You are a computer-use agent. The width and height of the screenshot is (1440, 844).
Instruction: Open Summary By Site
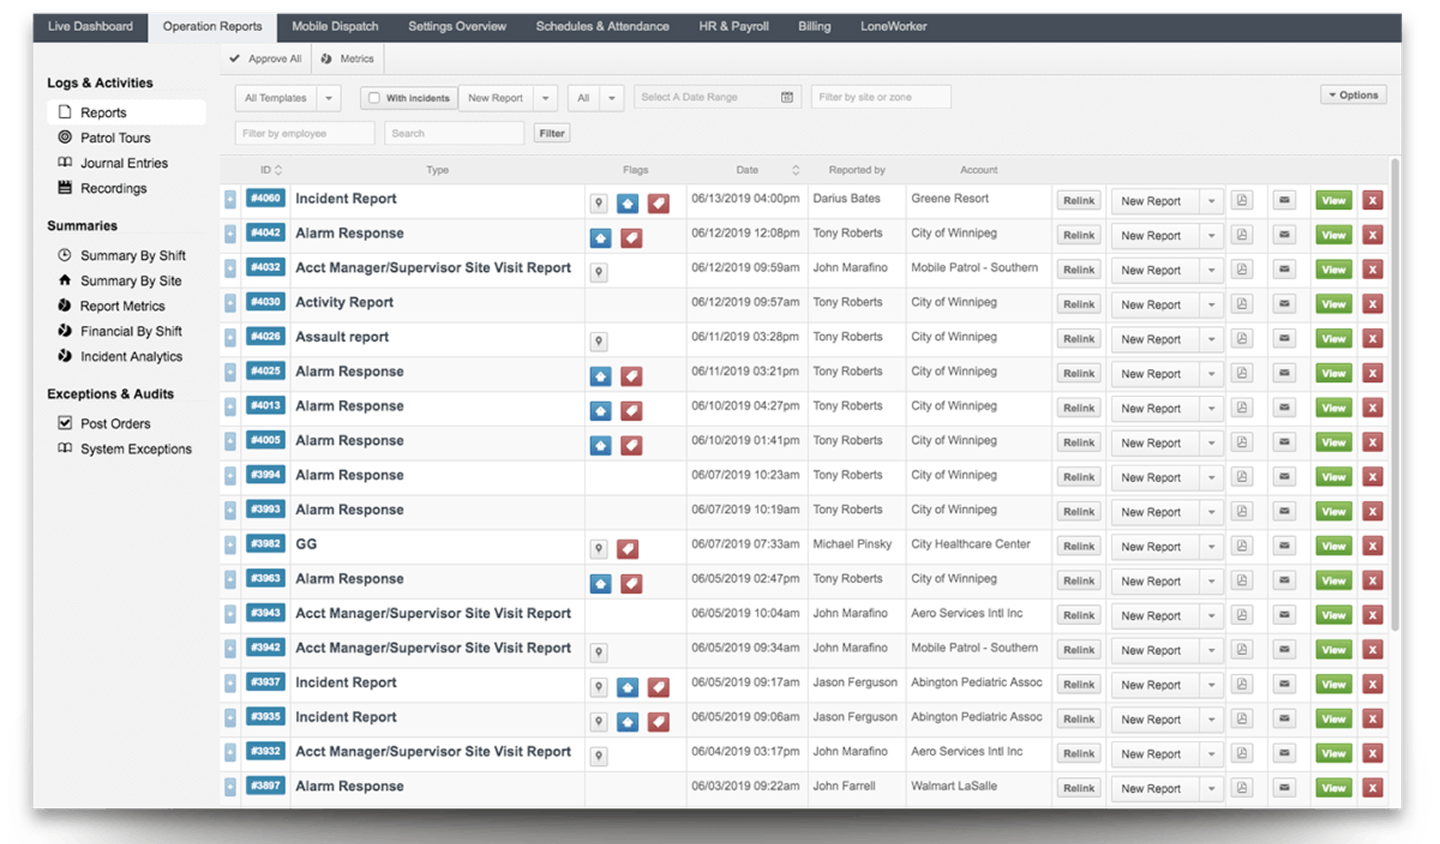(x=130, y=281)
